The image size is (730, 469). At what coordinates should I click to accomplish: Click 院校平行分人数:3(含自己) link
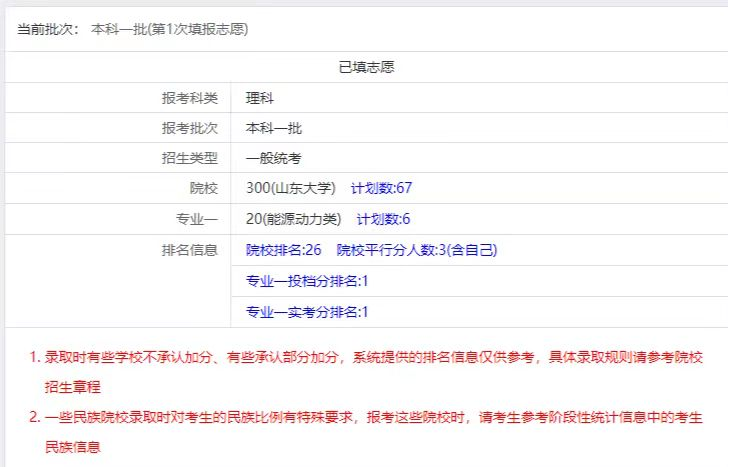[x=416, y=250]
